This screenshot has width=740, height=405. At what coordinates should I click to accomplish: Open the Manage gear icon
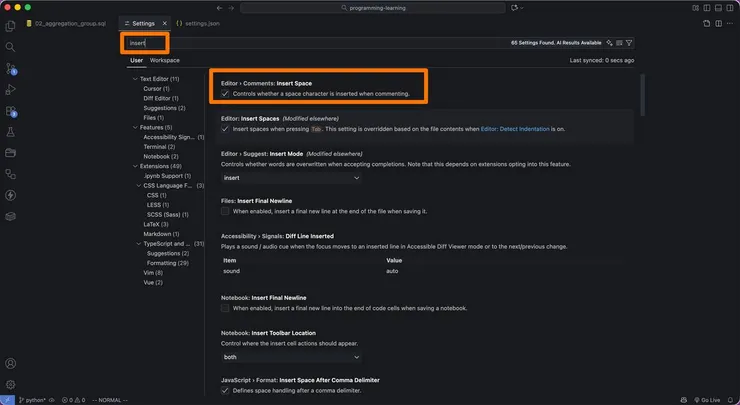(10, 385)
